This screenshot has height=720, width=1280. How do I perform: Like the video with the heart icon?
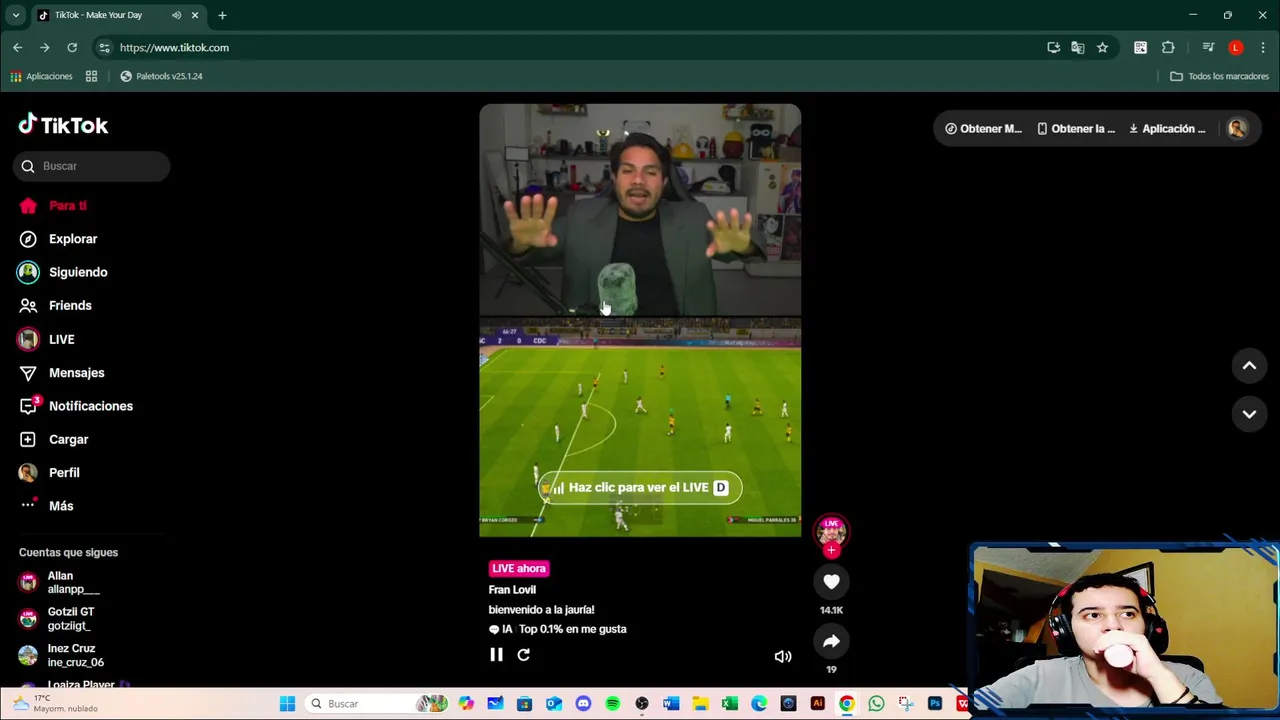tap(831, 581)
